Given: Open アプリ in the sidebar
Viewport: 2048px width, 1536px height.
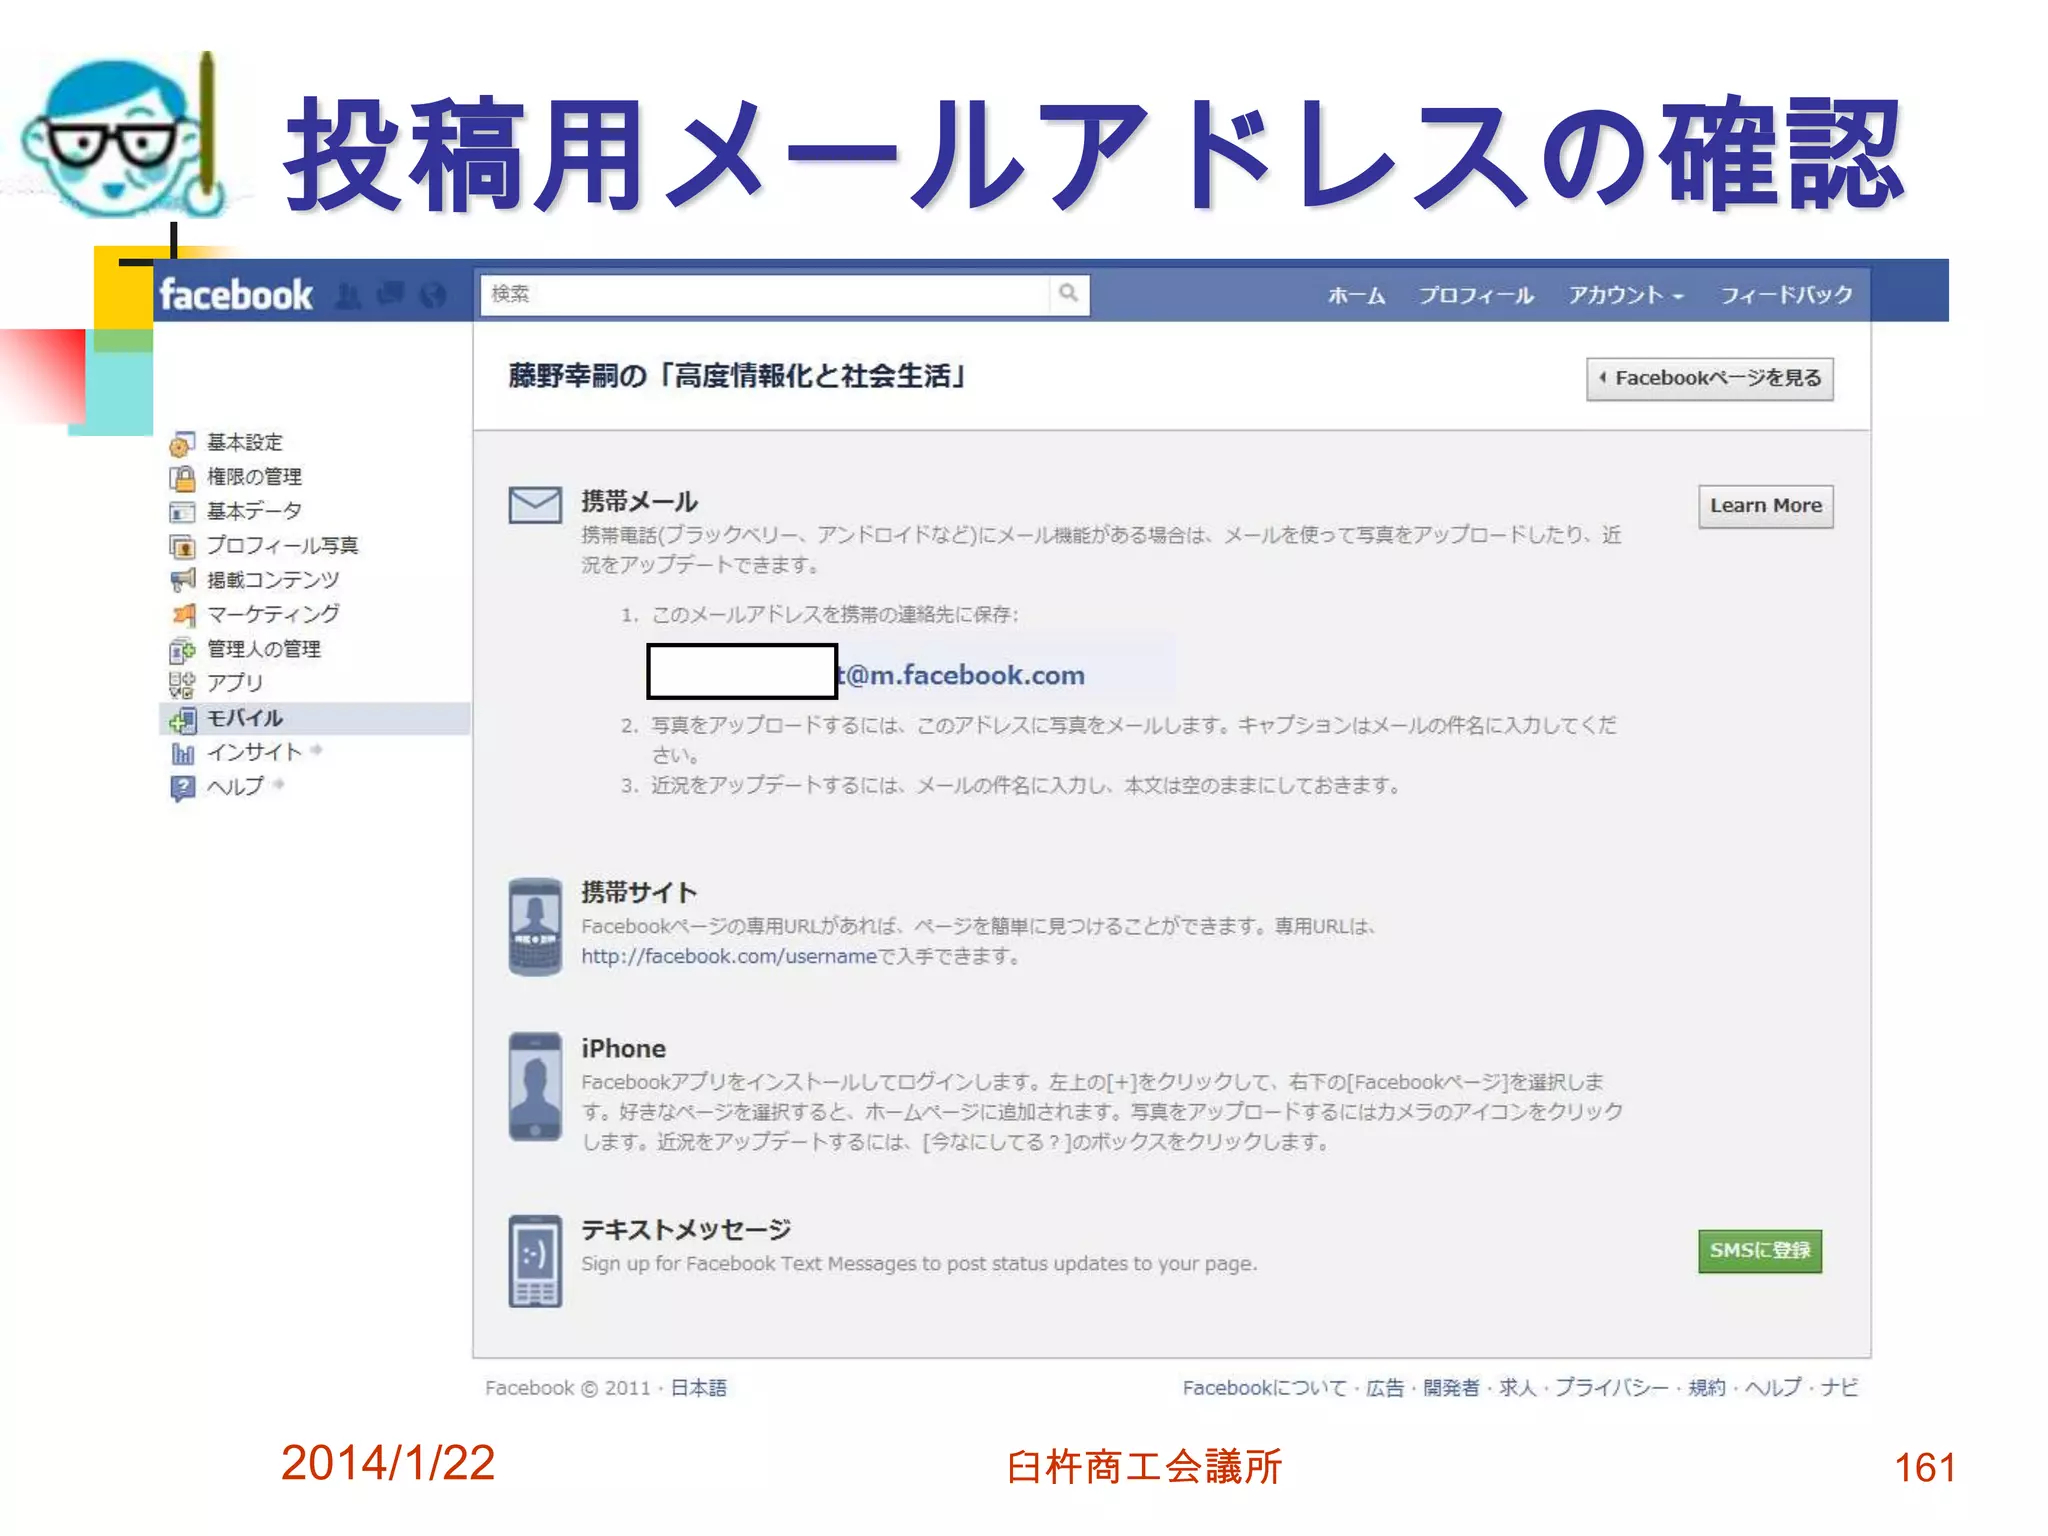Looking at the screenshot, I should tap(235, 683).
